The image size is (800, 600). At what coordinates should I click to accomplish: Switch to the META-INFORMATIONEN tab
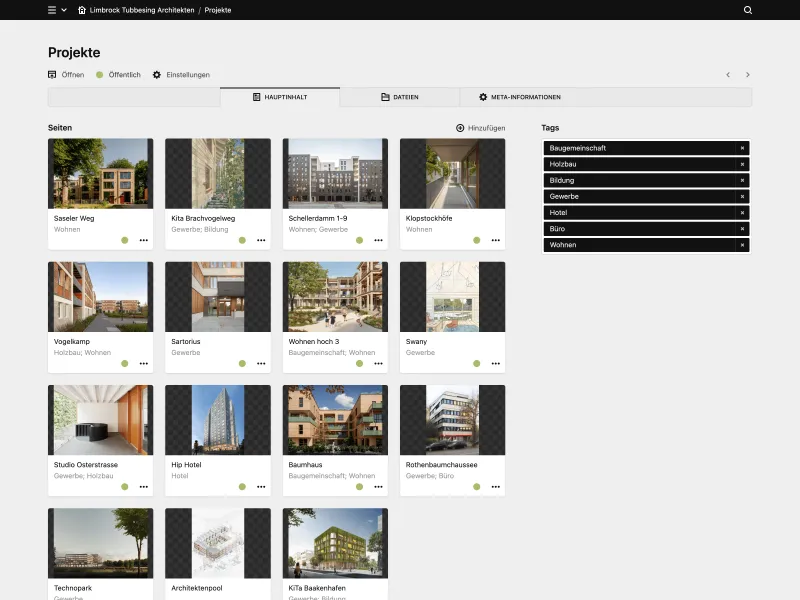coord(520,97)
